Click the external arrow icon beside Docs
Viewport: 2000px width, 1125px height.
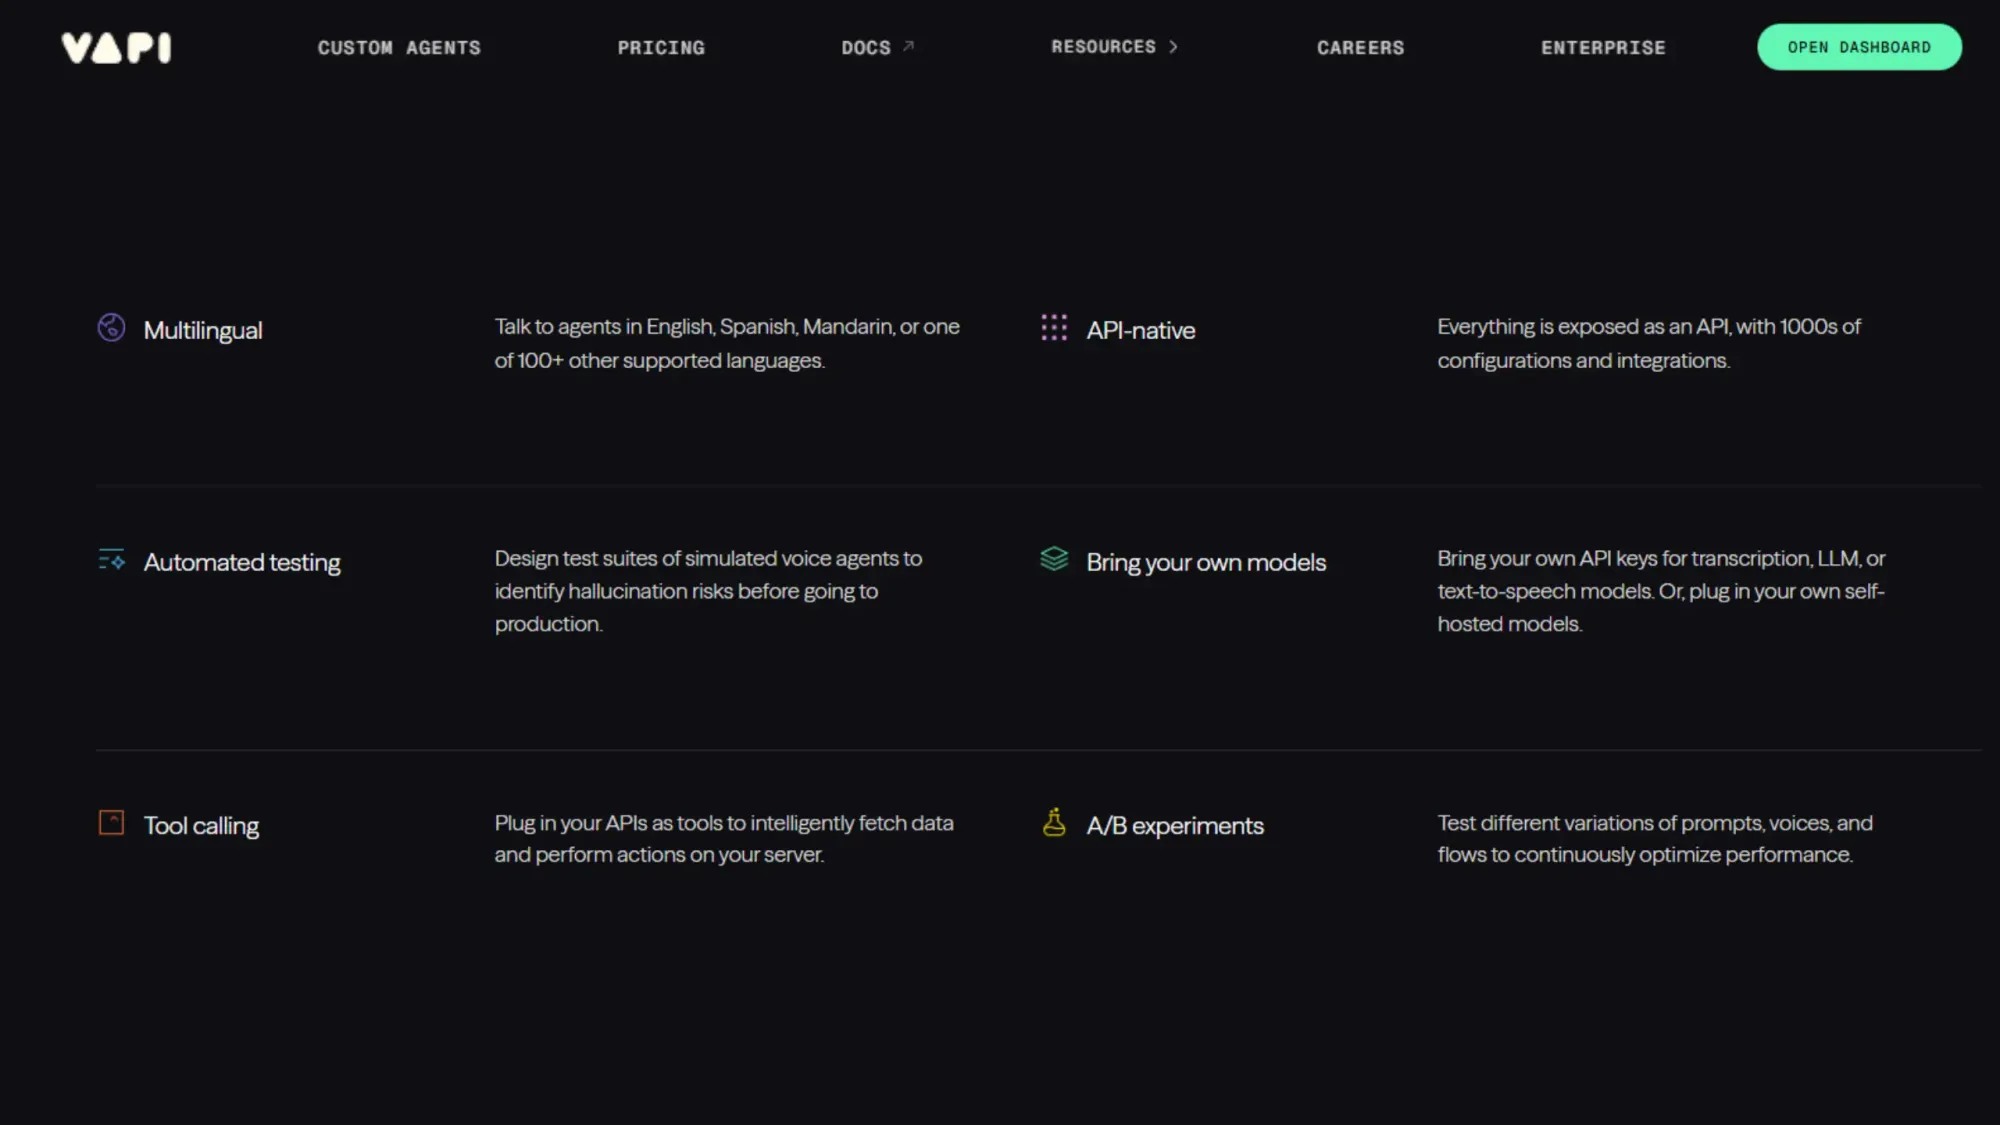pyautogui.click(x=909, y=46)
